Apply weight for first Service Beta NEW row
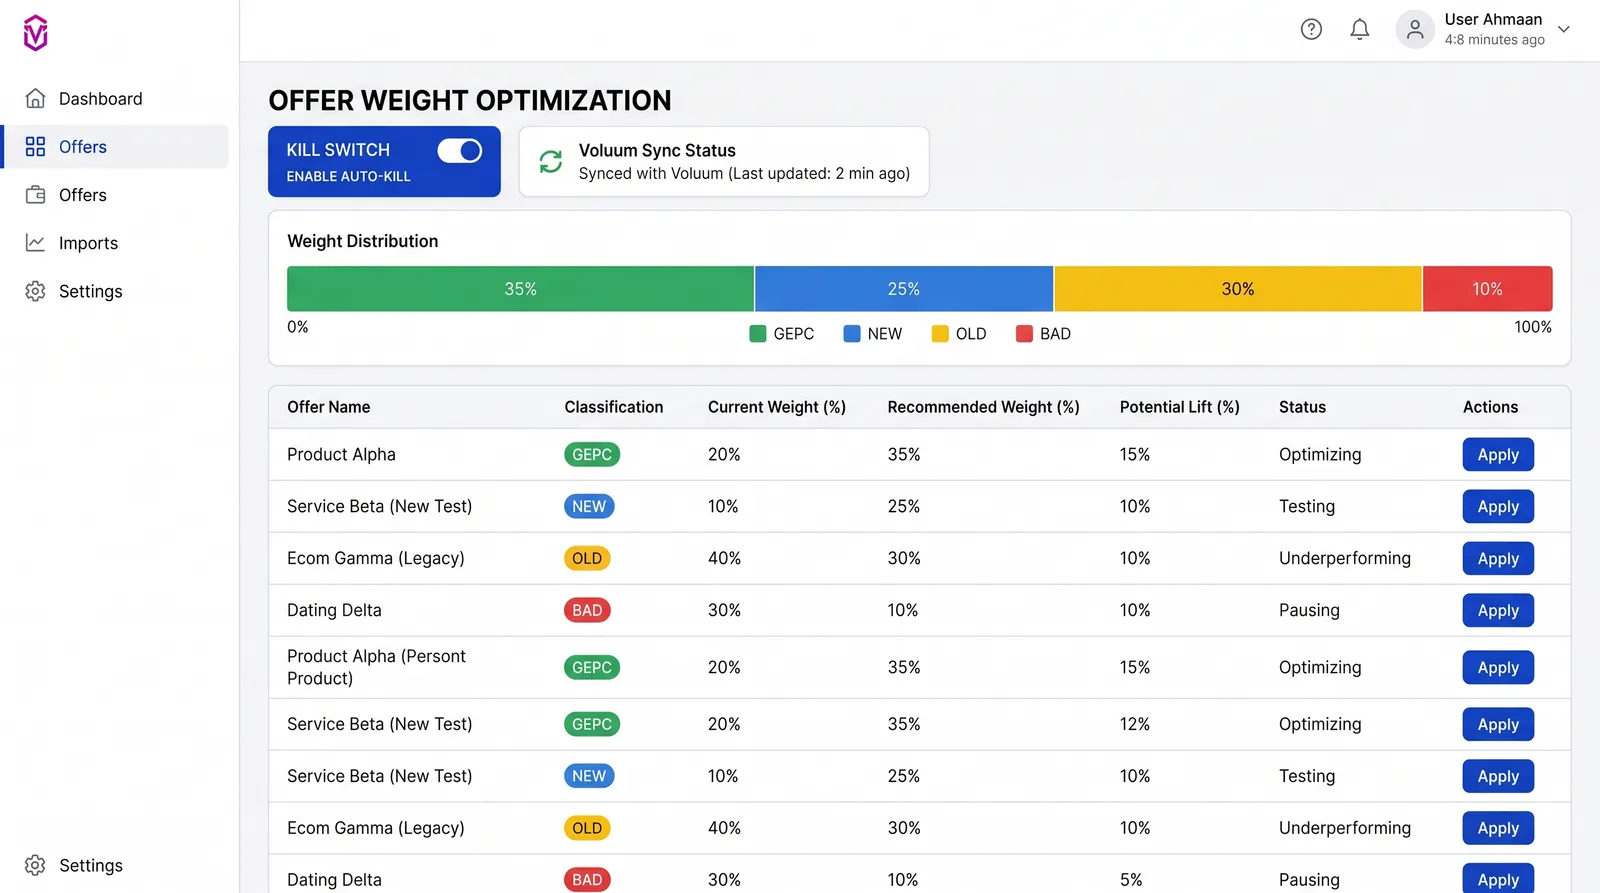The width and height of the screenshot is (1600, 893). [1498, 506]
